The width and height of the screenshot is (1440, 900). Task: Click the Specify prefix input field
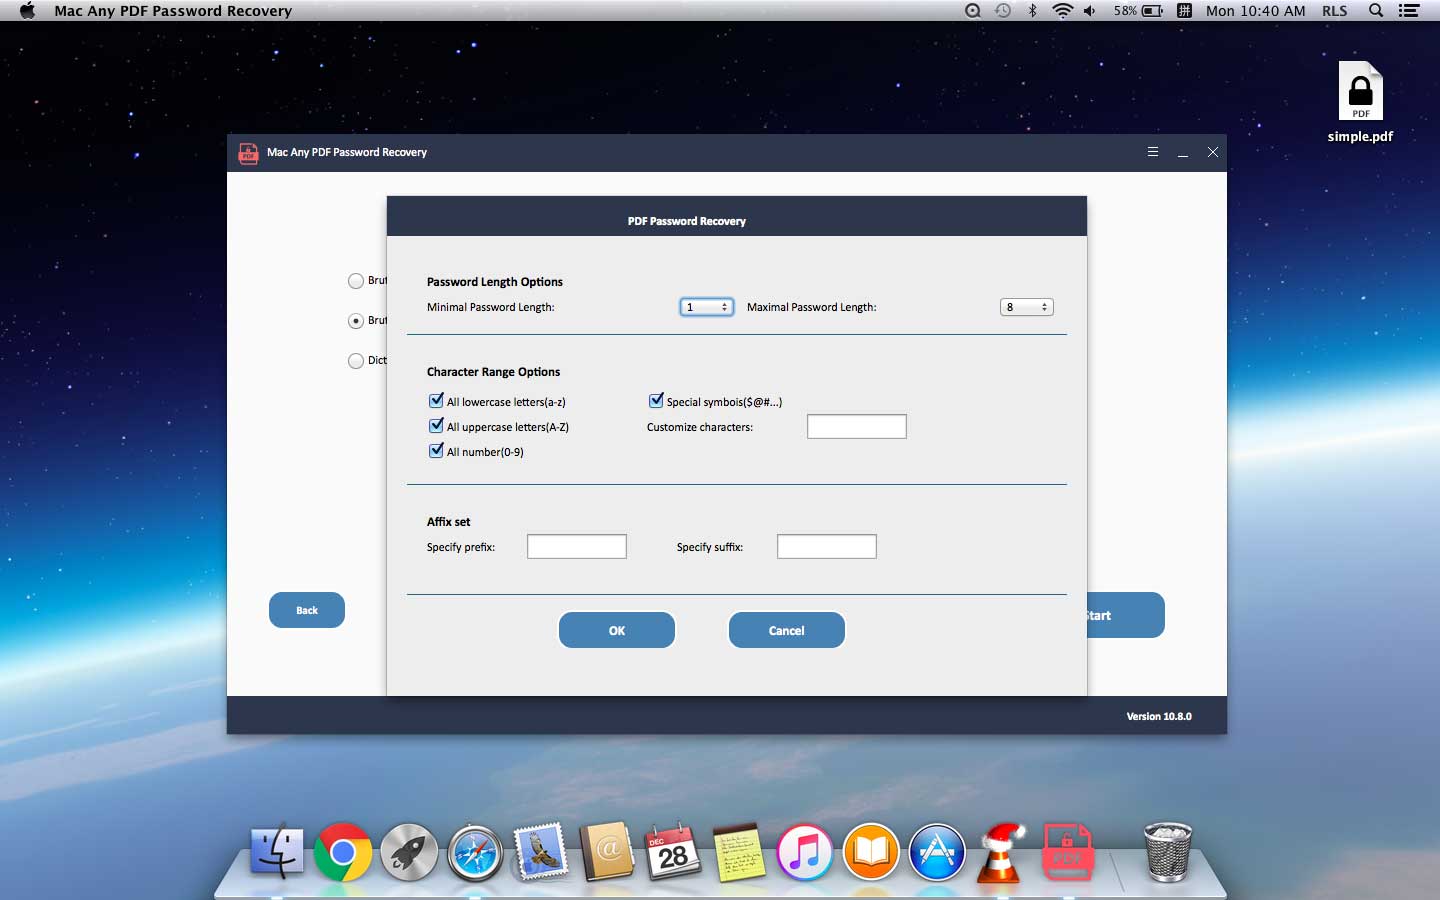[x=577, y=547]
